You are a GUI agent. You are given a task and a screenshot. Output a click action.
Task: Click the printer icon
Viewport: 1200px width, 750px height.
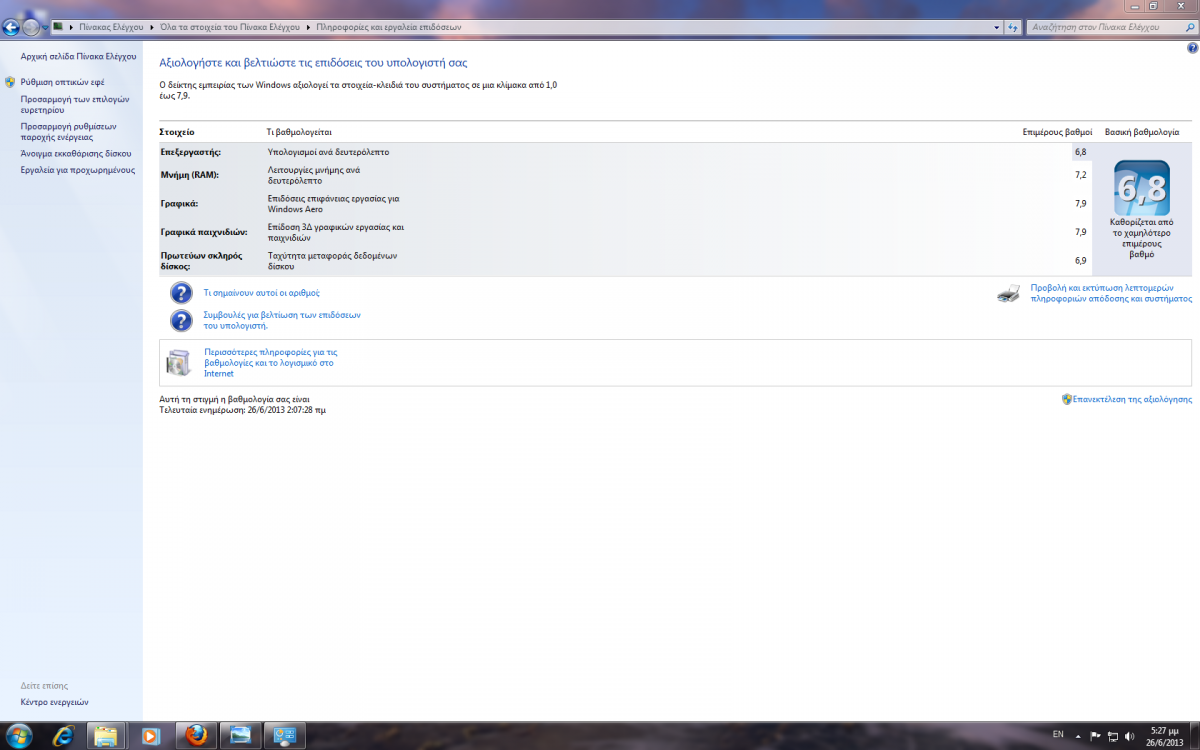click(x=1009, y=293)
